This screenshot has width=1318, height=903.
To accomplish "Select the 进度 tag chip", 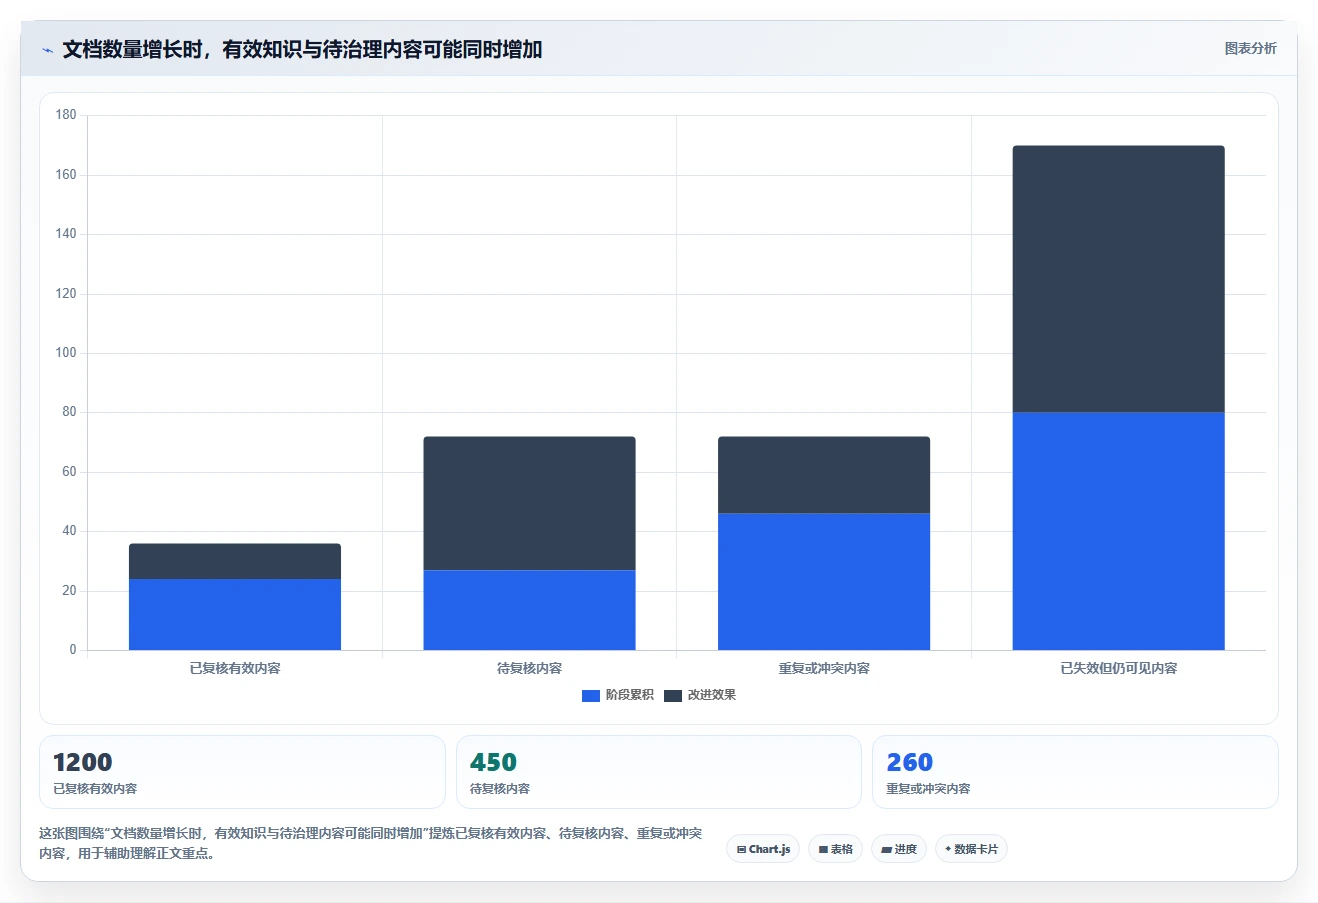I will pyautogui.click(x=899, y=849).
